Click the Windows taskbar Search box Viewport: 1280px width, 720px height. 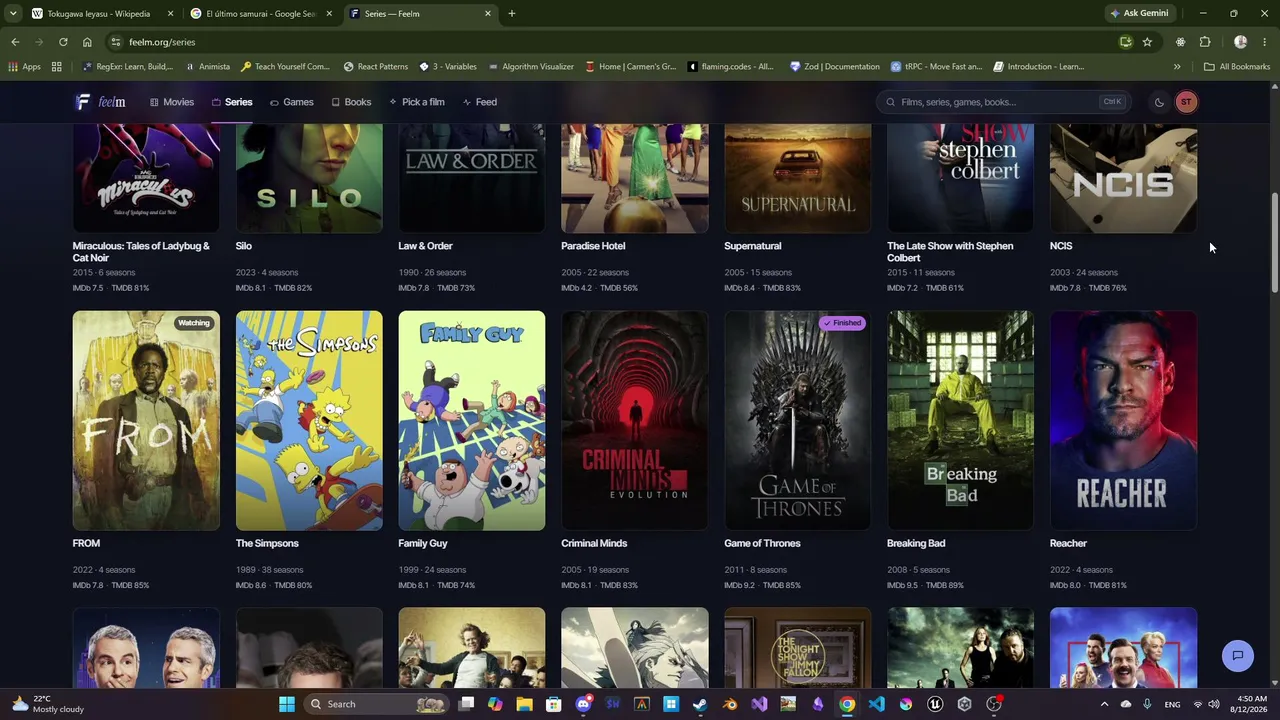[376, 704]
